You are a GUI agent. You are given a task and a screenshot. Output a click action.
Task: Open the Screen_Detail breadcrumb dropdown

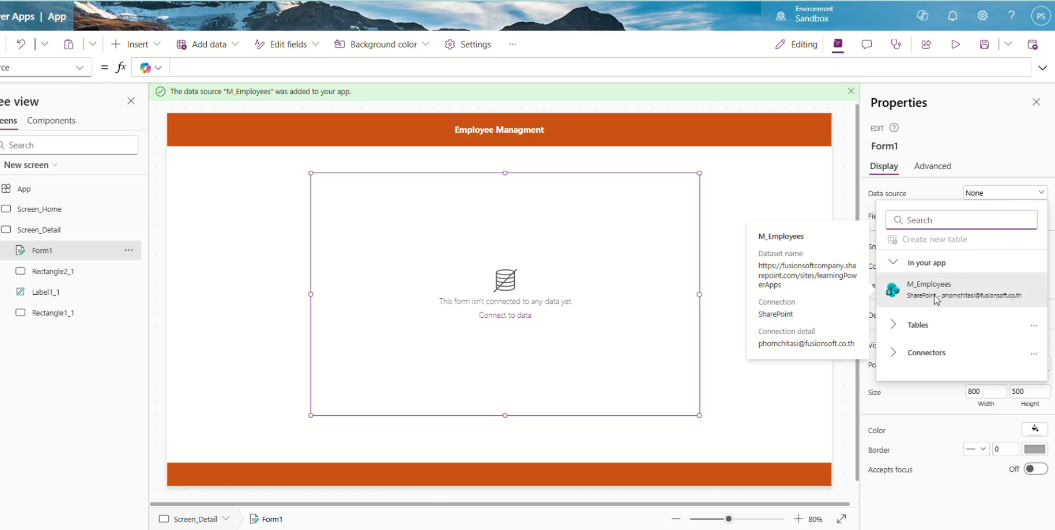click(x=225, y=519)
